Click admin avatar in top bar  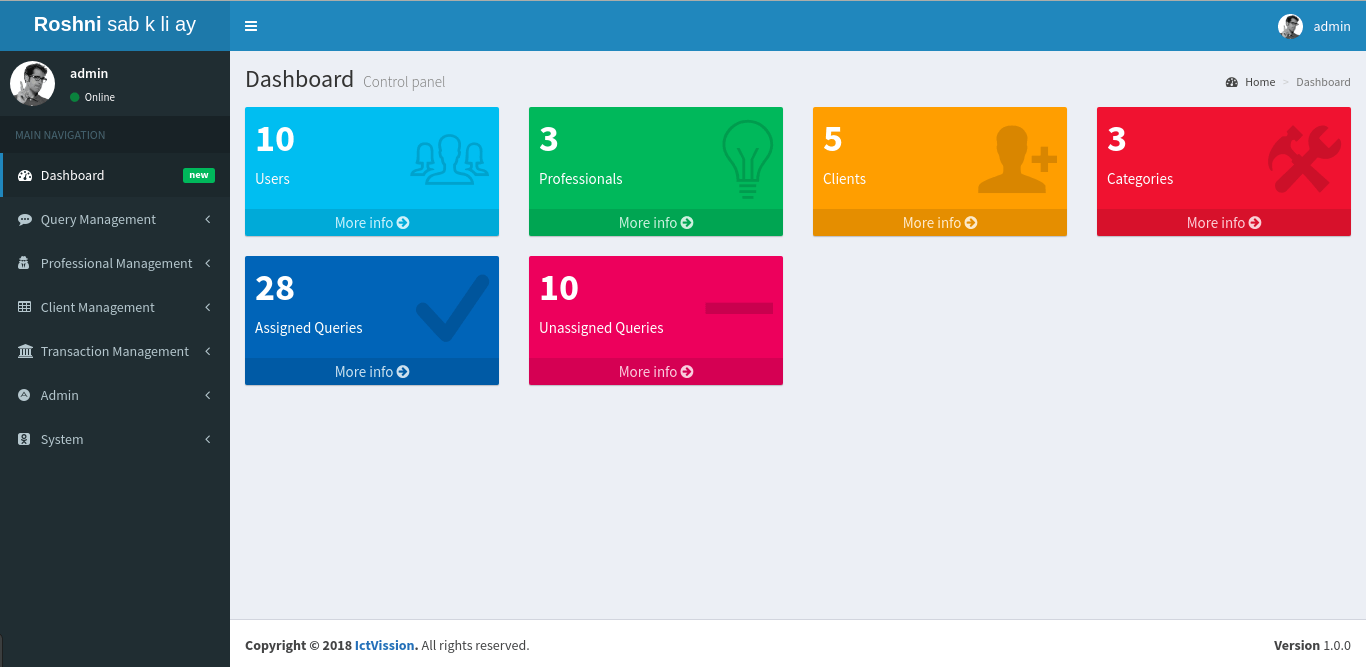pos(1290,26)
